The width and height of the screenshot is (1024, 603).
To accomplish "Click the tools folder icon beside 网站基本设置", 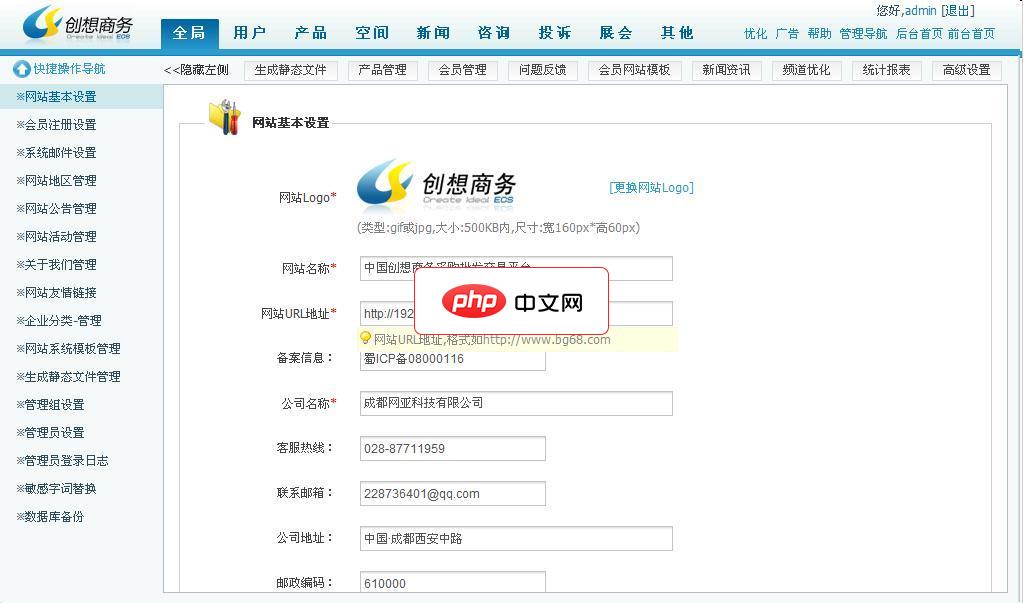I will tap(225, 118).
